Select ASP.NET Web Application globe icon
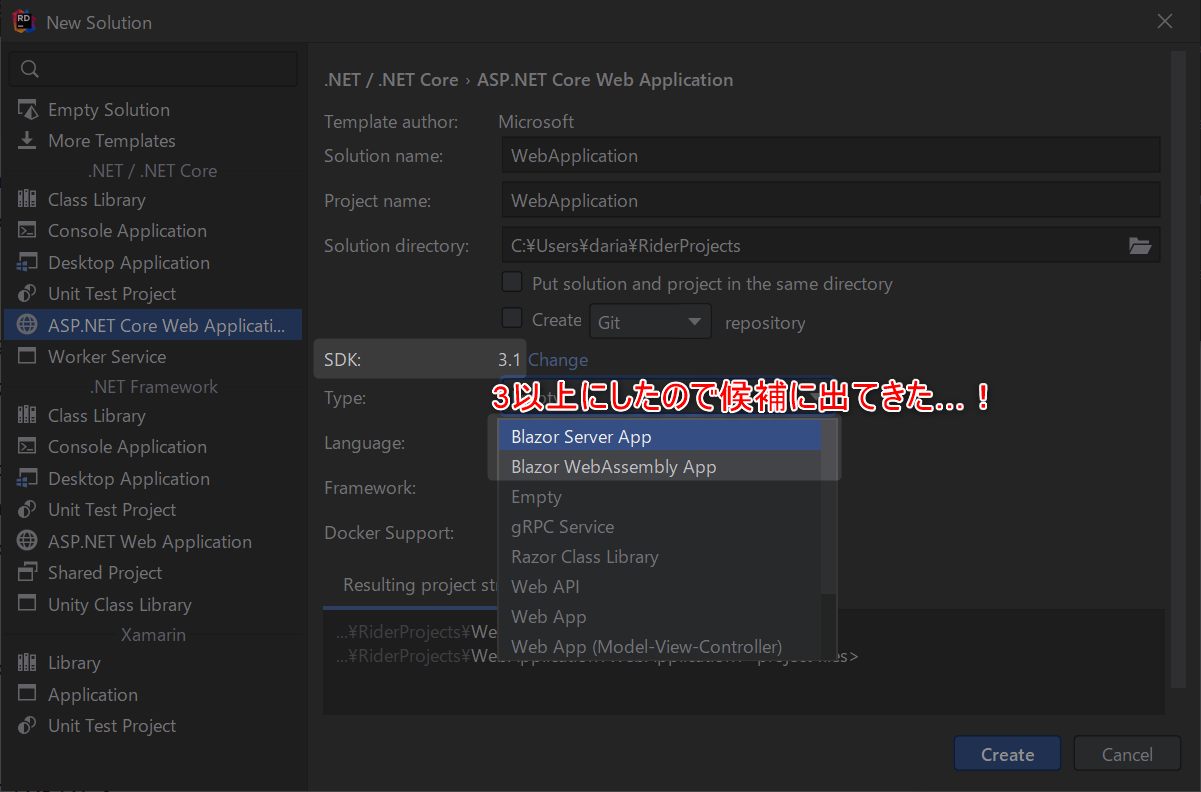Image resolution: width=1201 pixels, height=792 pixels. [x=28, y=541]
